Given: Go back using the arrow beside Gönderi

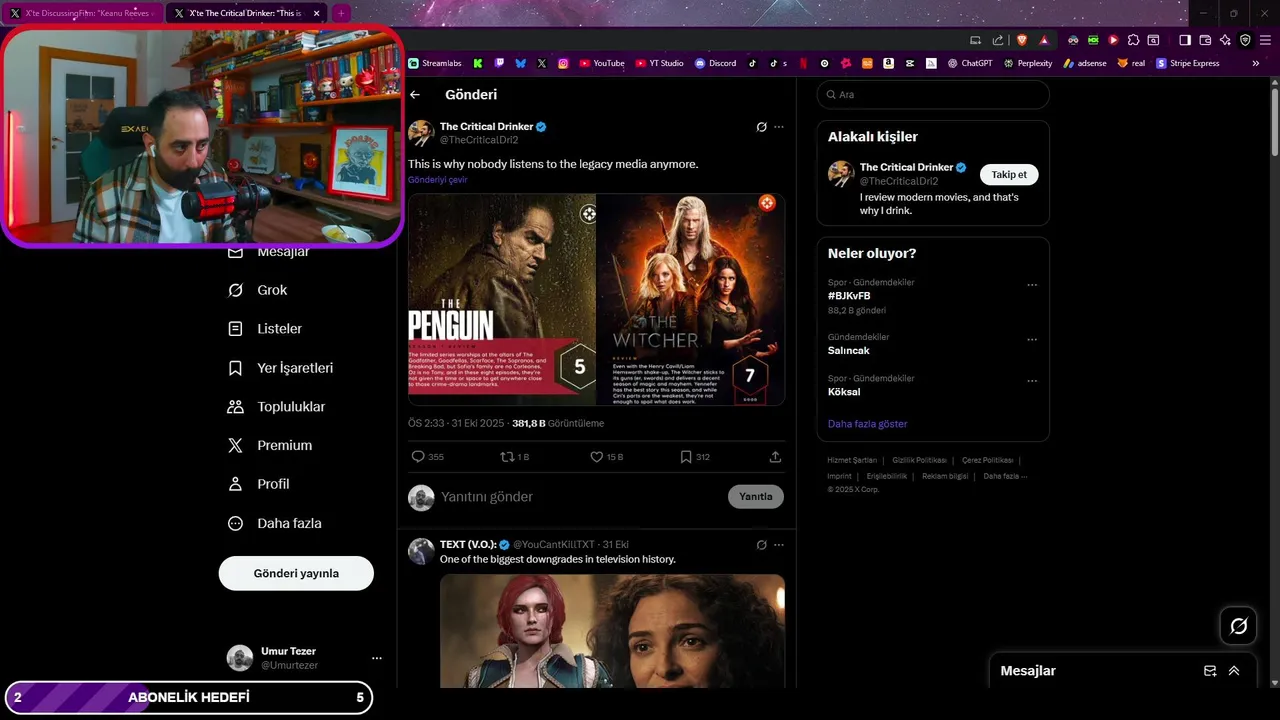Looking at the screenshot, I should pyautogui.click(x=415, y=95).
